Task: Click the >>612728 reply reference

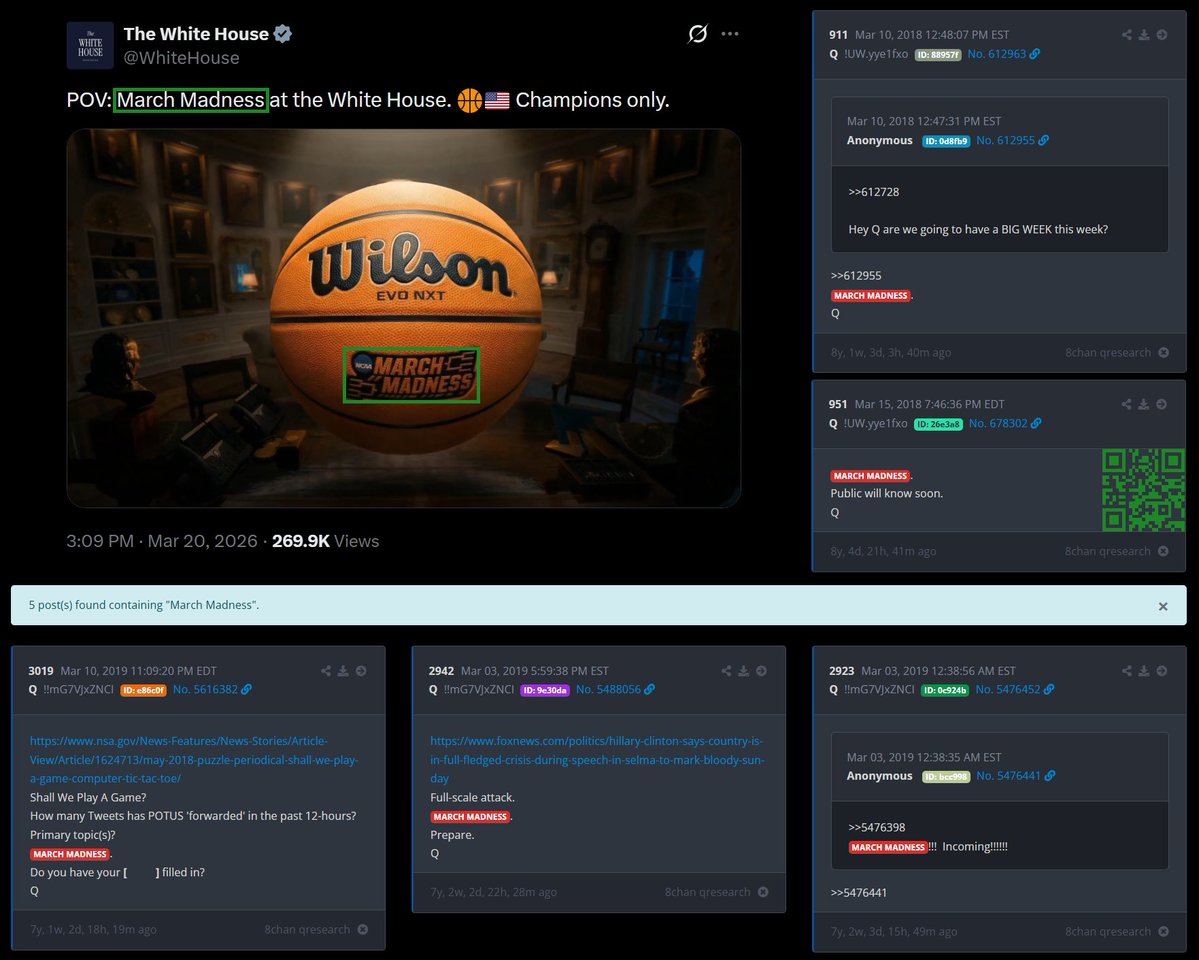Action: (x=873, y=192)
